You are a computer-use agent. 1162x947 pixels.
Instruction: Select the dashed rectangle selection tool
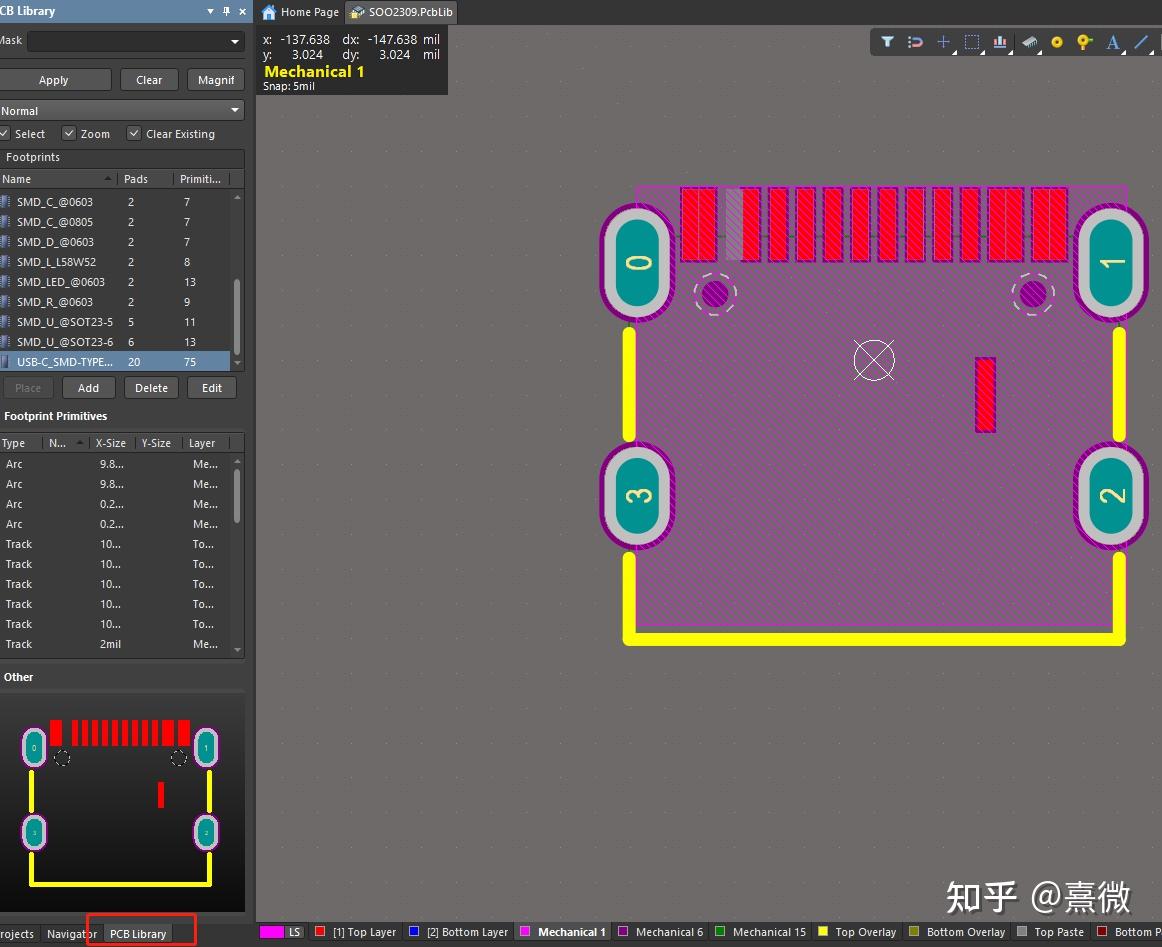point(971,42)
